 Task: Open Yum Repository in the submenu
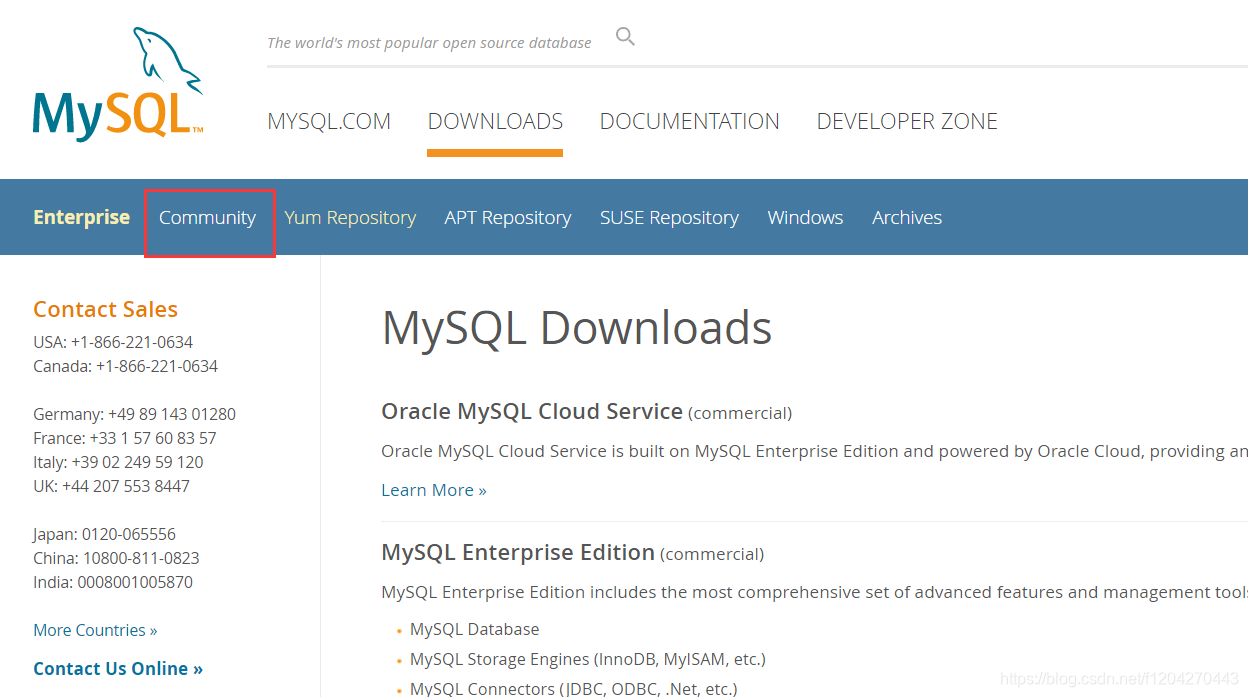click(350, 218)
